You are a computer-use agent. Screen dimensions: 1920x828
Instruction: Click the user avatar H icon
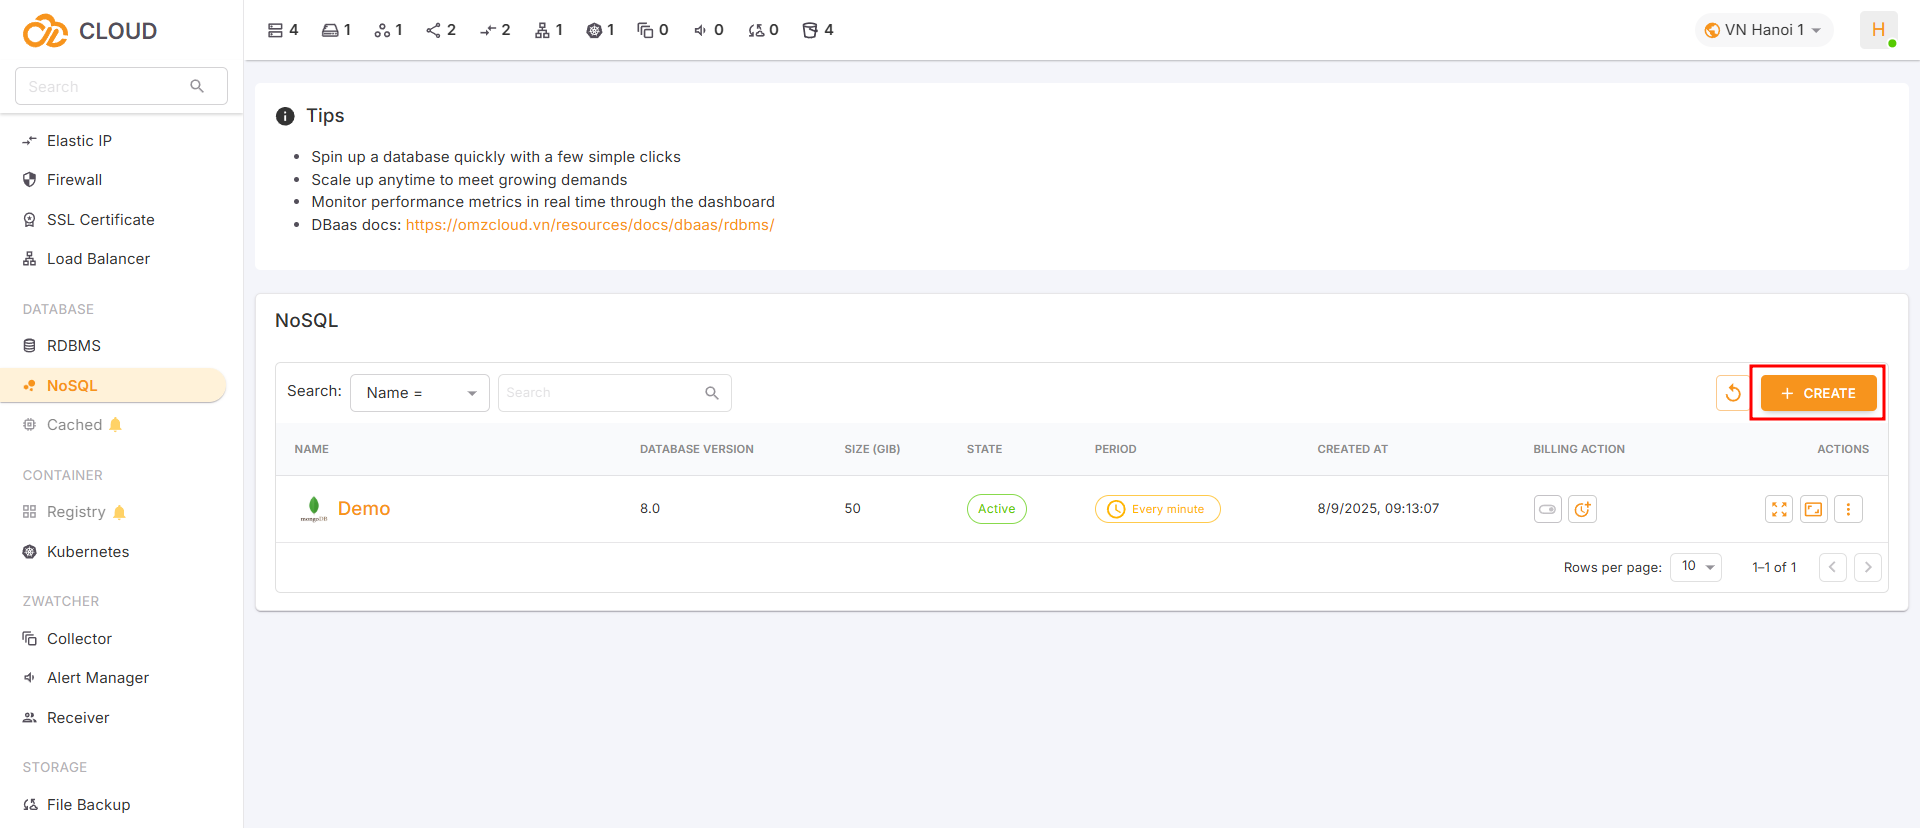coord(1878,30)
